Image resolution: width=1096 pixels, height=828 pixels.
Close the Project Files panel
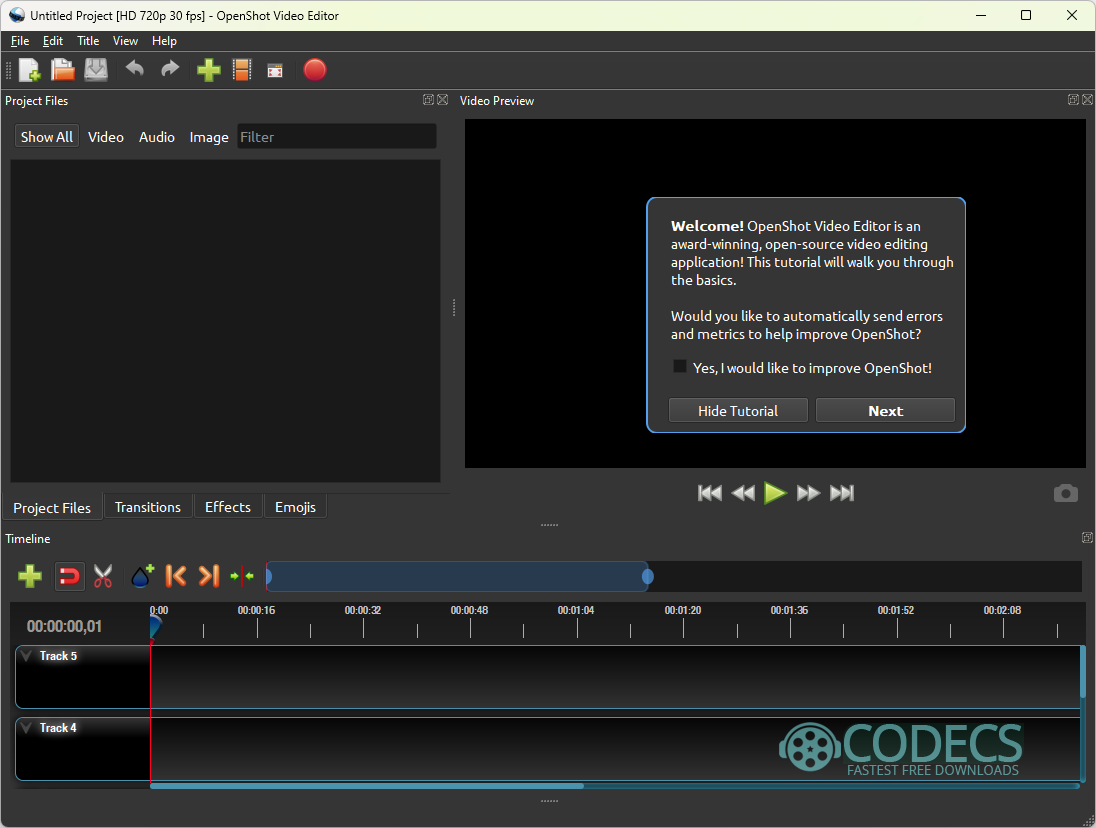442,100
